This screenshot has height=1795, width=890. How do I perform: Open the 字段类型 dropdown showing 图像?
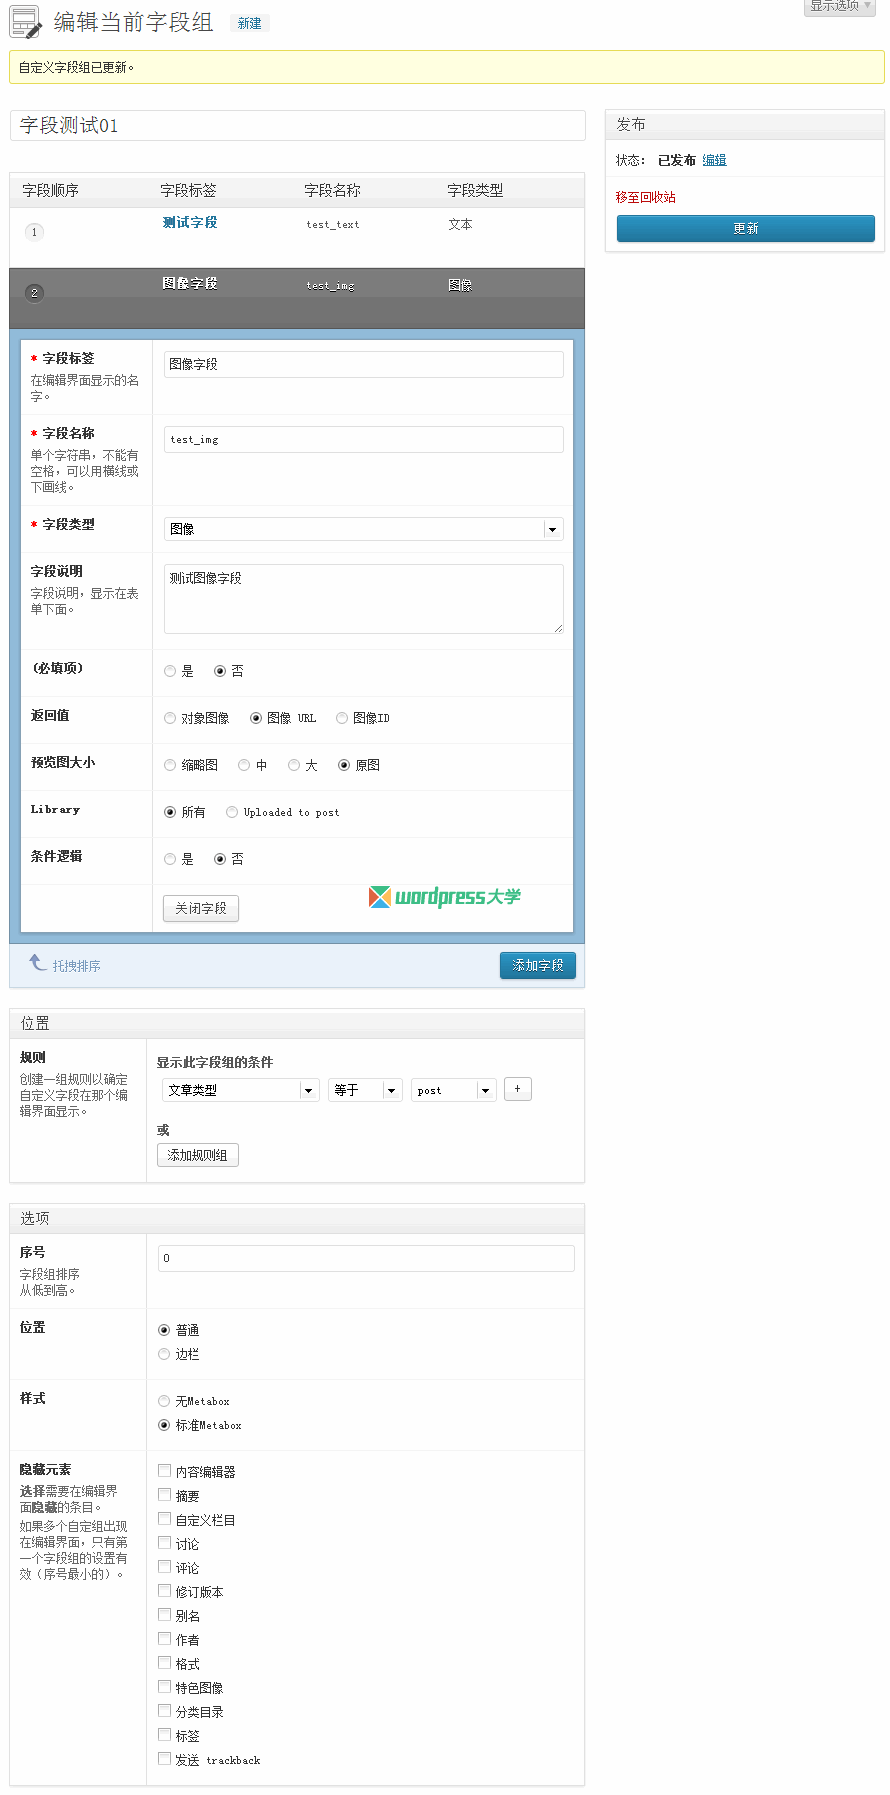(x=364, y=529)
